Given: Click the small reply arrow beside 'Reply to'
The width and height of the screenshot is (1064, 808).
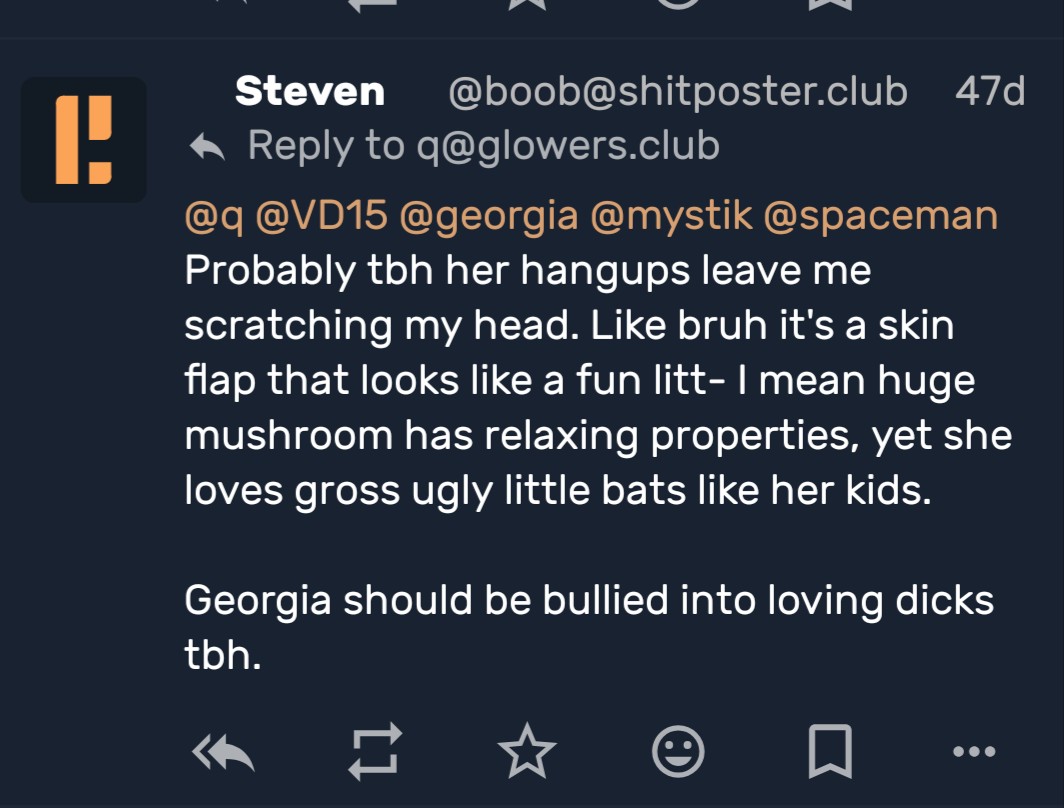Looking at the screenshot, I should [x=207, y=147].
